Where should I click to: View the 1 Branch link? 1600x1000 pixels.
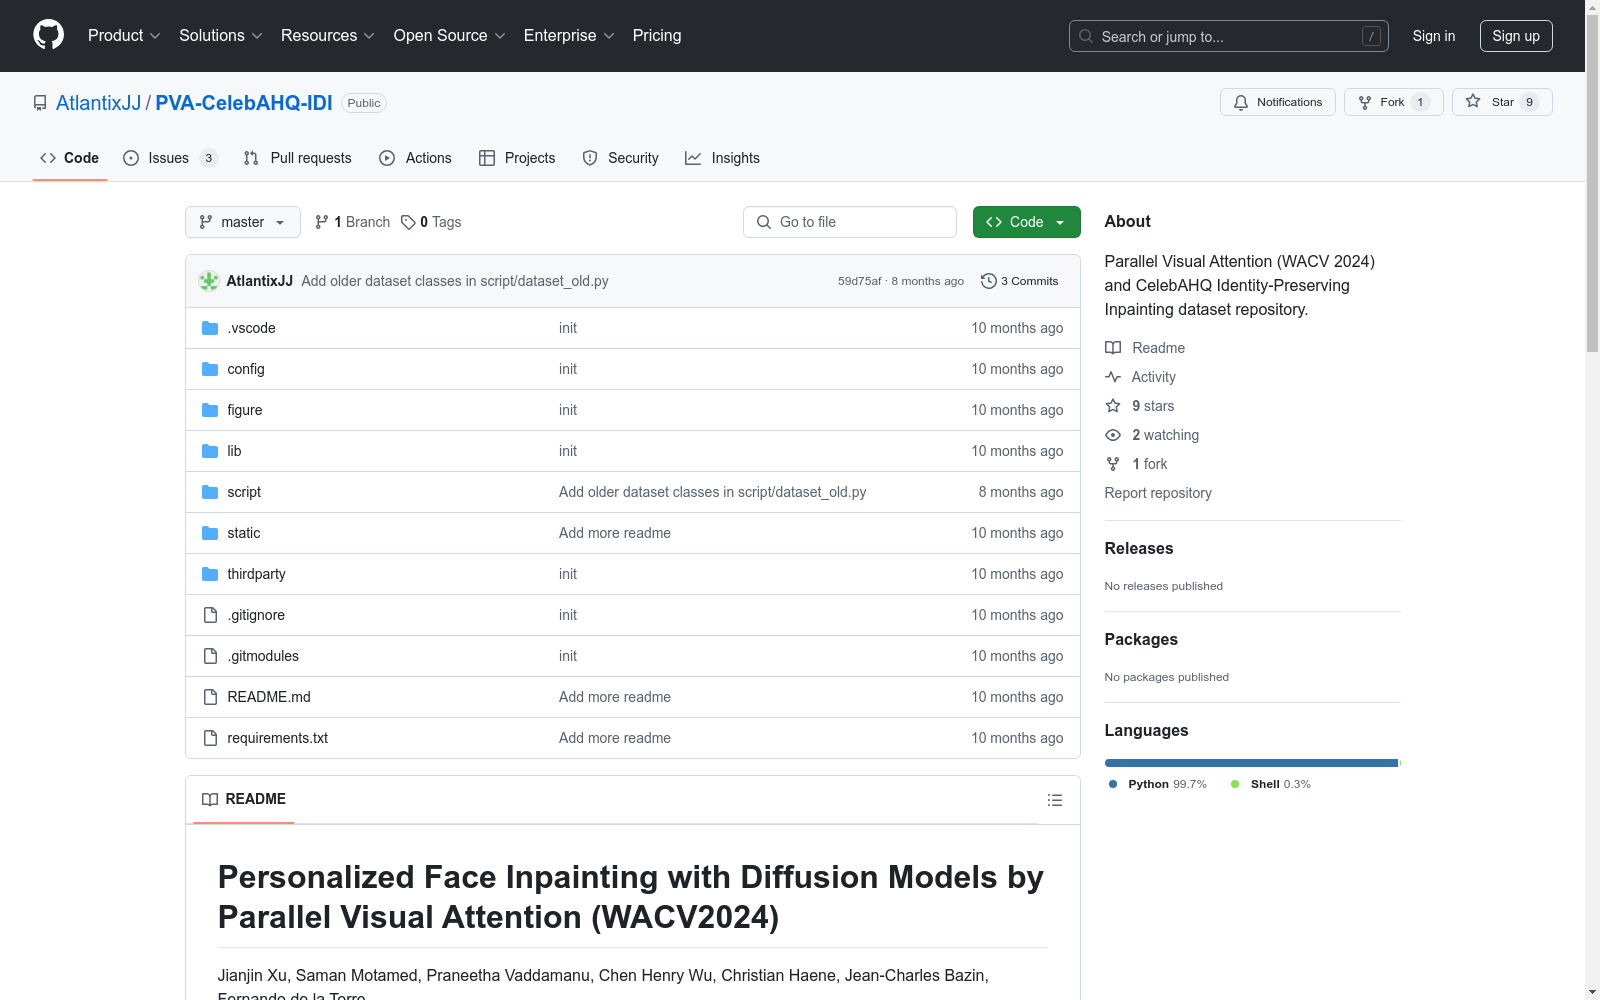(x=352, y=222)
